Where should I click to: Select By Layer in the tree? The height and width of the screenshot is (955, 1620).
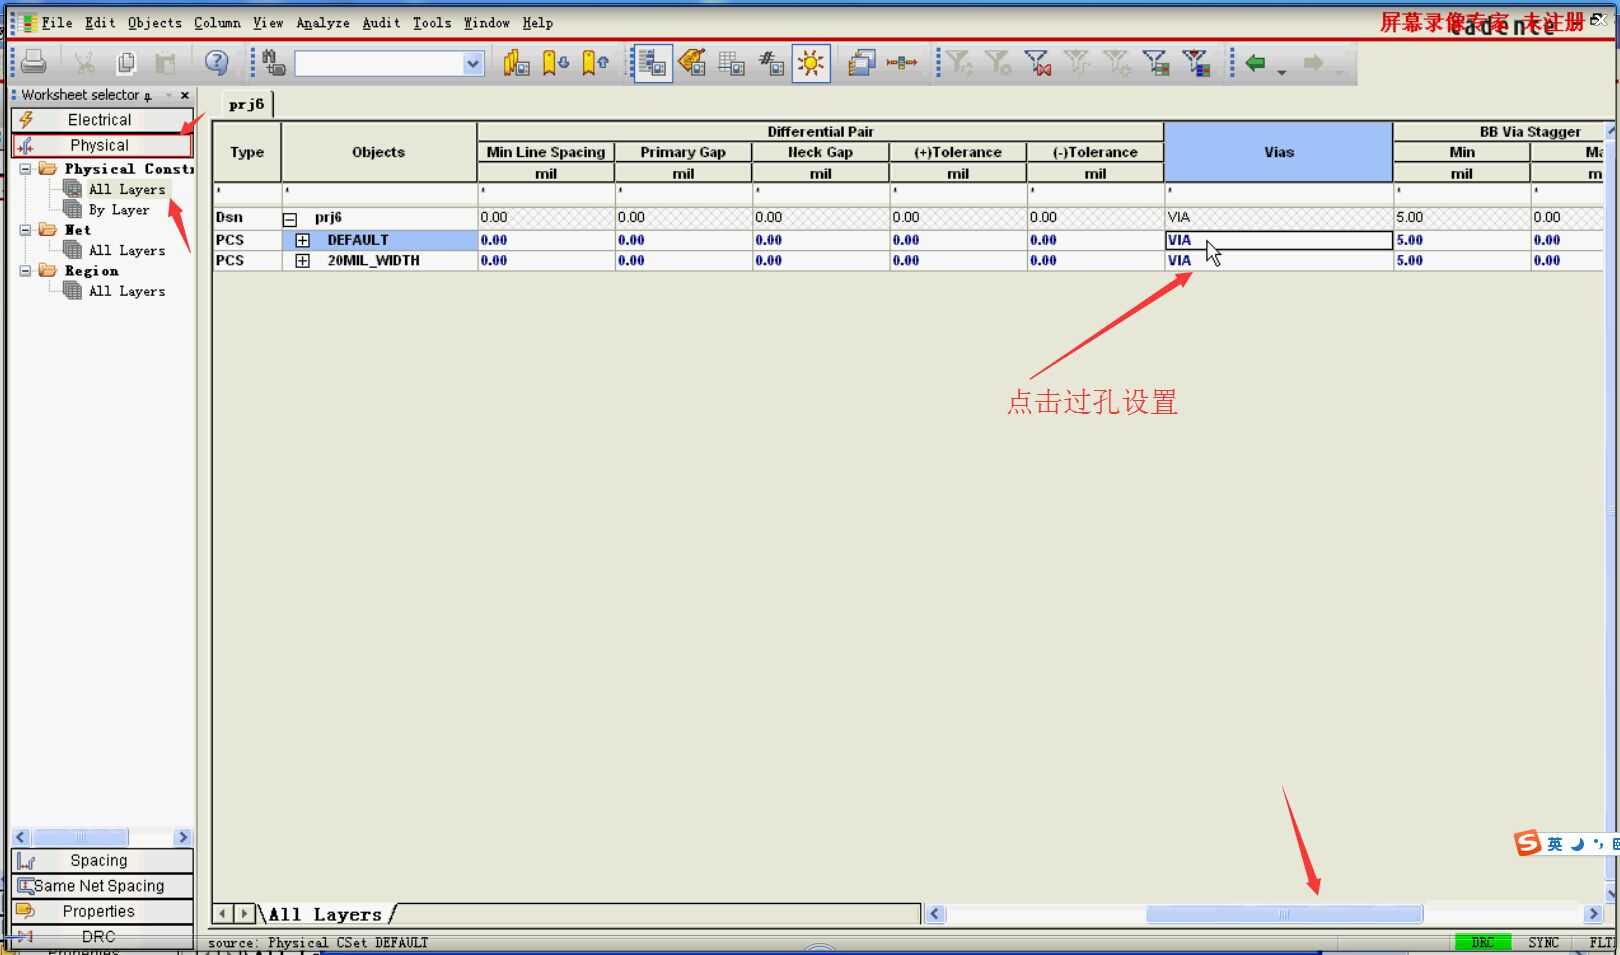coord(119,210)
